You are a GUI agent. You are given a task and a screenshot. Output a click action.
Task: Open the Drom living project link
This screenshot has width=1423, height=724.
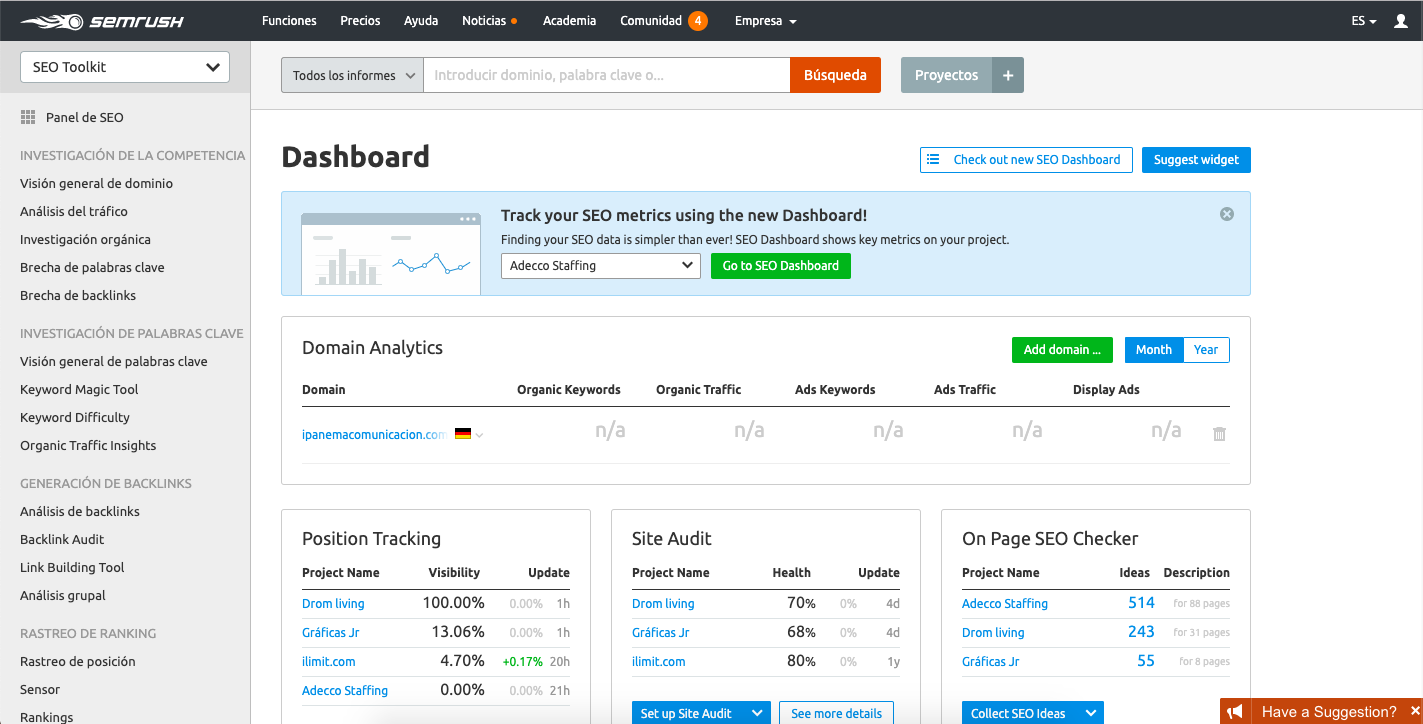(333, 603)
